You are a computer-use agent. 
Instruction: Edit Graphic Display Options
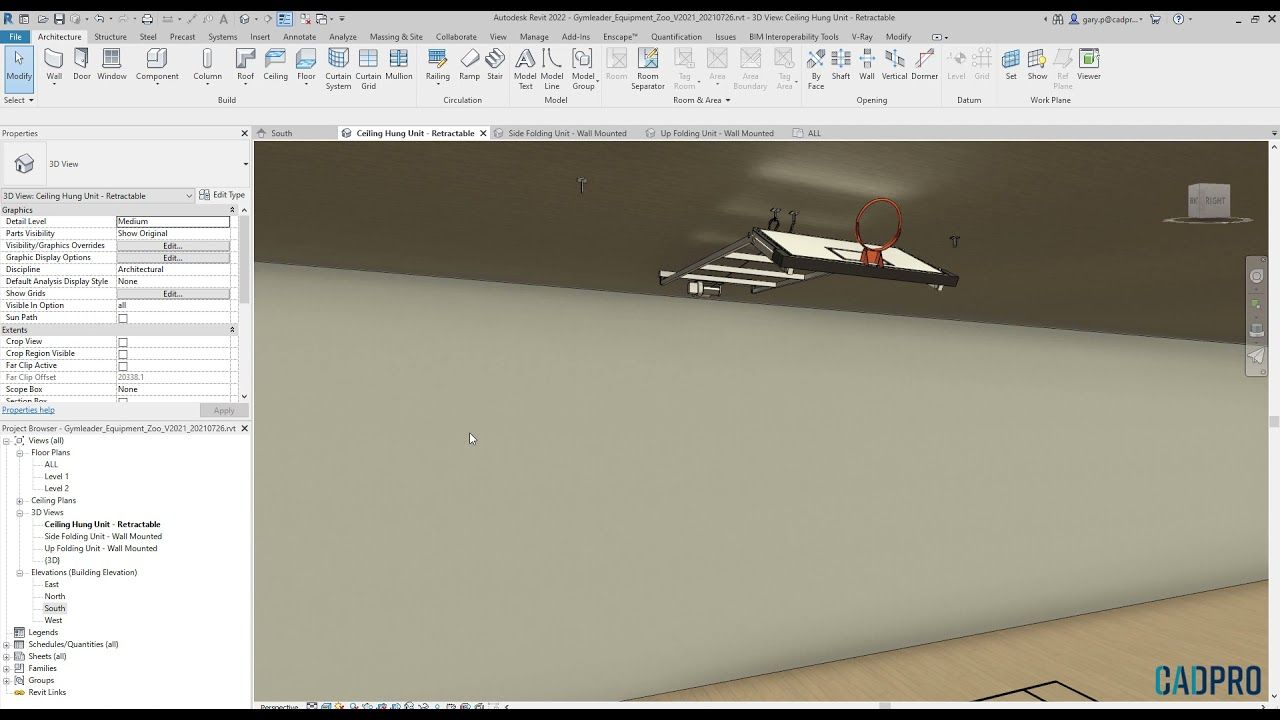(x=173, y=258)
